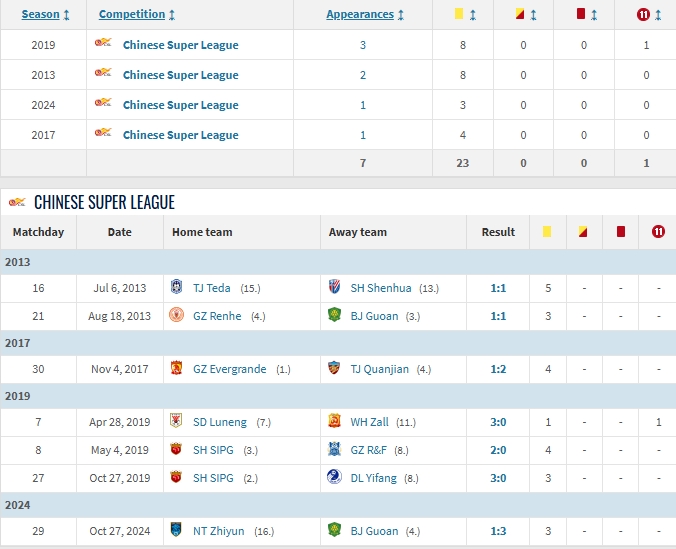Sort table by Appearances column

coord(365,15)
